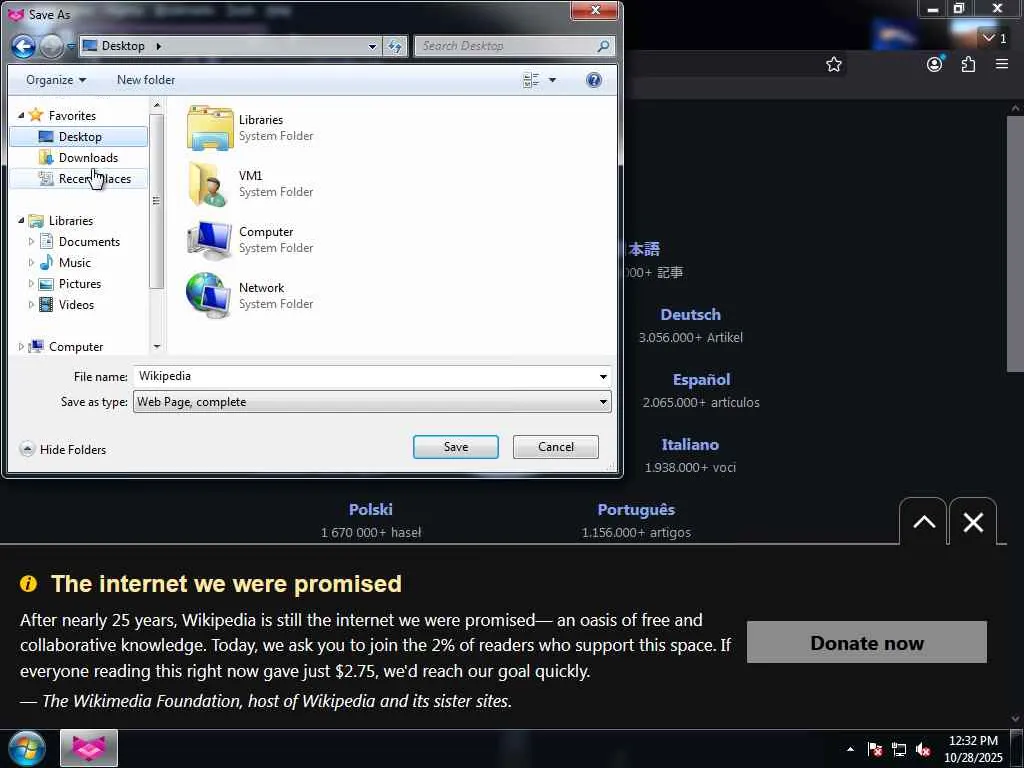Show hidden tray icons arrow
The image size is (1024, 768).
[x=850, y=749]
